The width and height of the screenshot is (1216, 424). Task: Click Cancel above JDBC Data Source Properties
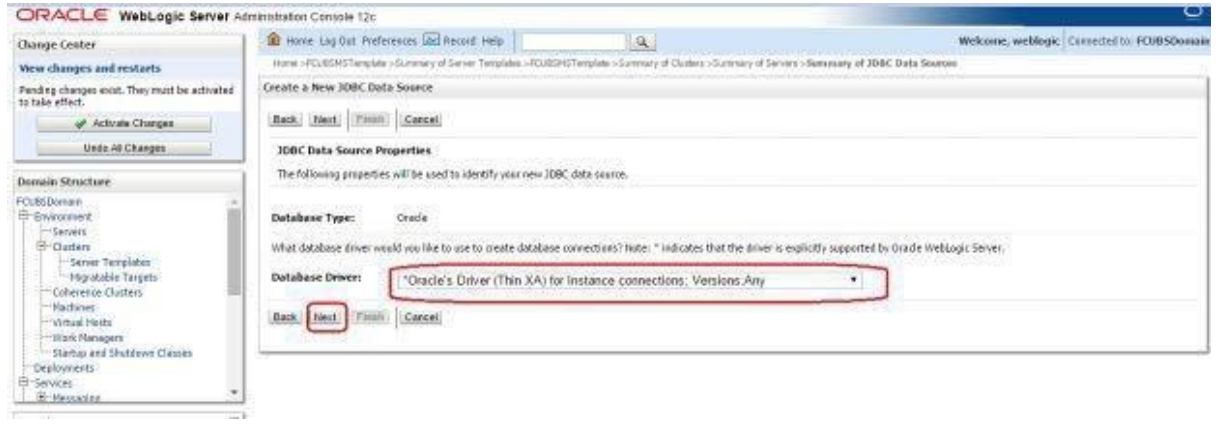(x=420, y=119)
